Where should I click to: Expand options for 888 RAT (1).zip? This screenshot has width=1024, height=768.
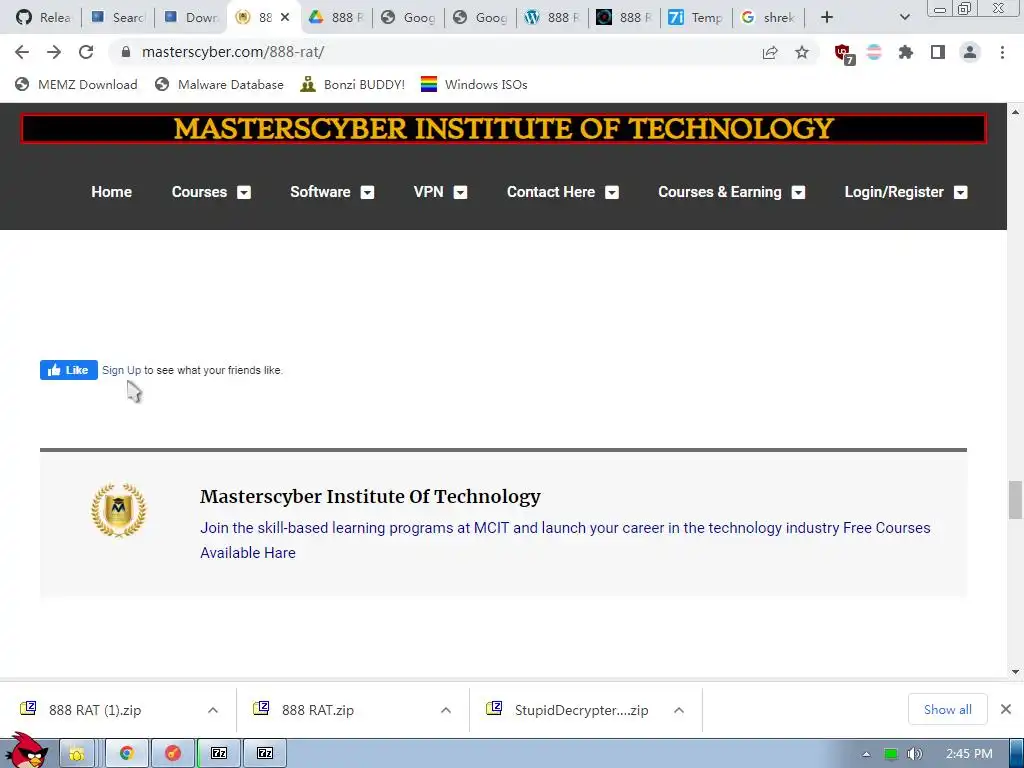tap(213, 710)
